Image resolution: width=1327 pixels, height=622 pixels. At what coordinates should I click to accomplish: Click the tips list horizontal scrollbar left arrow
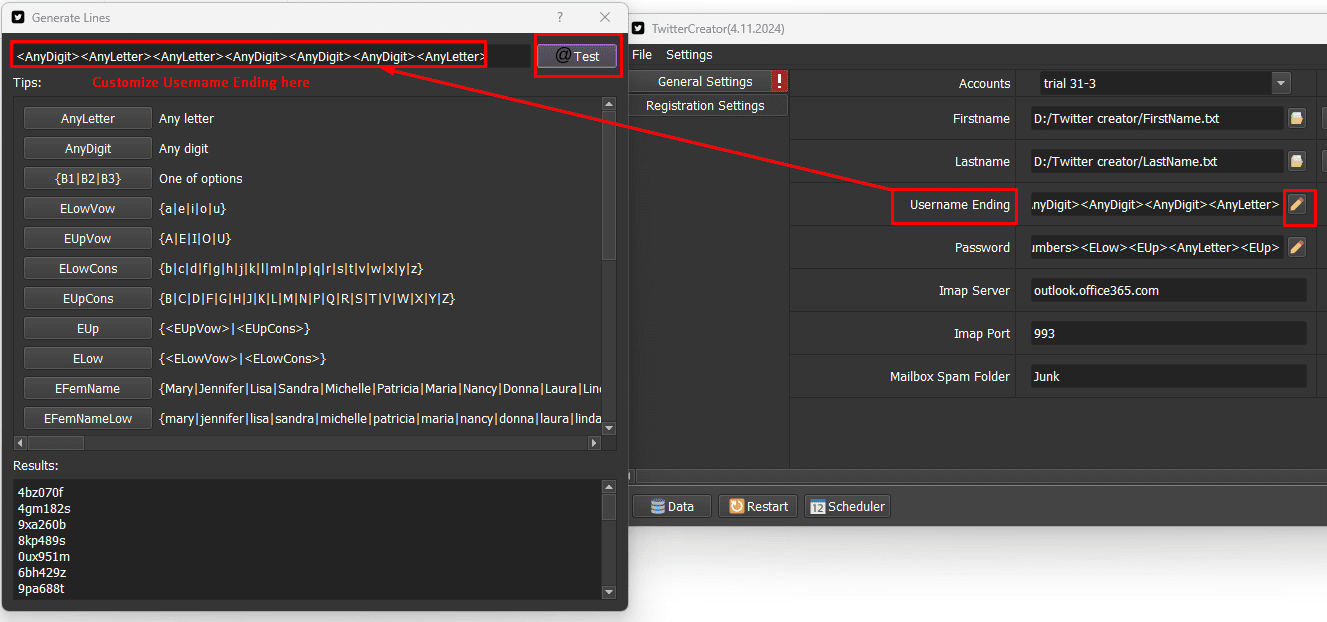tap(21, 442)
